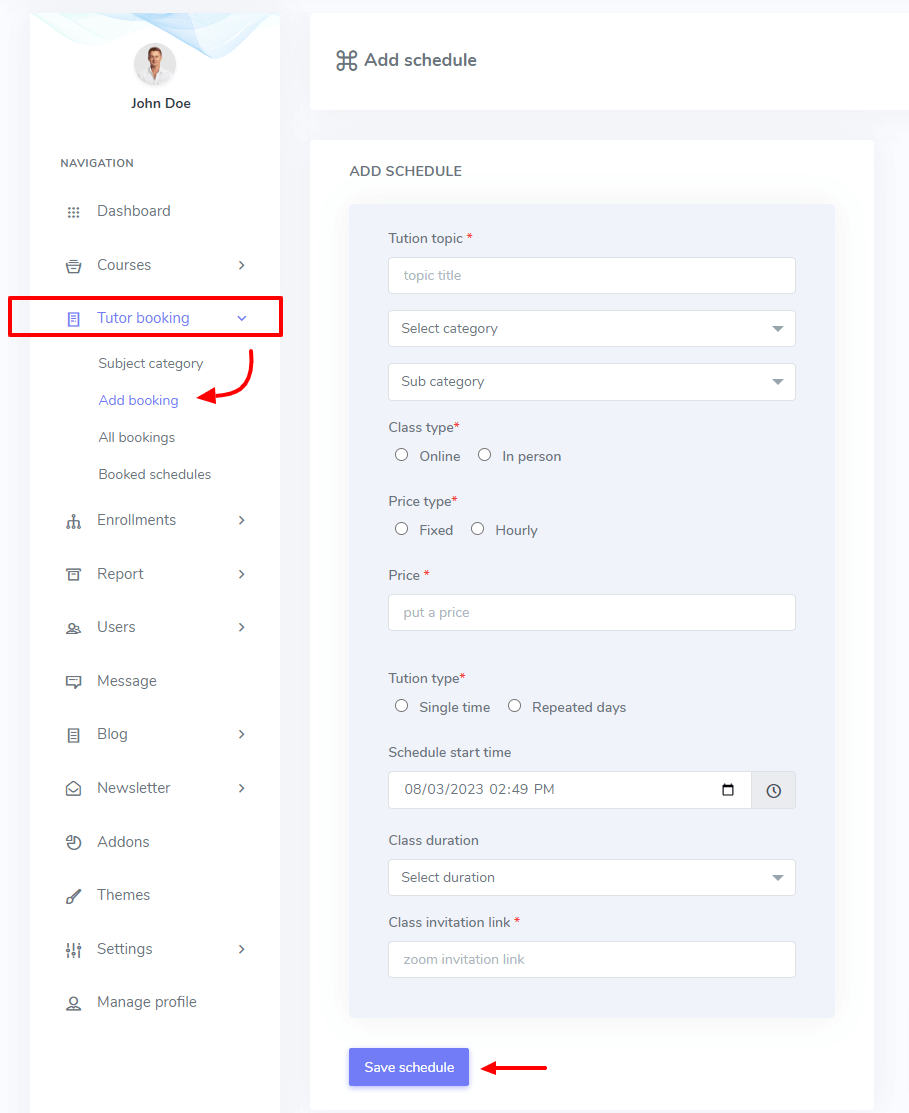This screenshot has width=909, height=1113.
Task: Click the Addons icon in sidebar
Action: click(x=73, y=842)
